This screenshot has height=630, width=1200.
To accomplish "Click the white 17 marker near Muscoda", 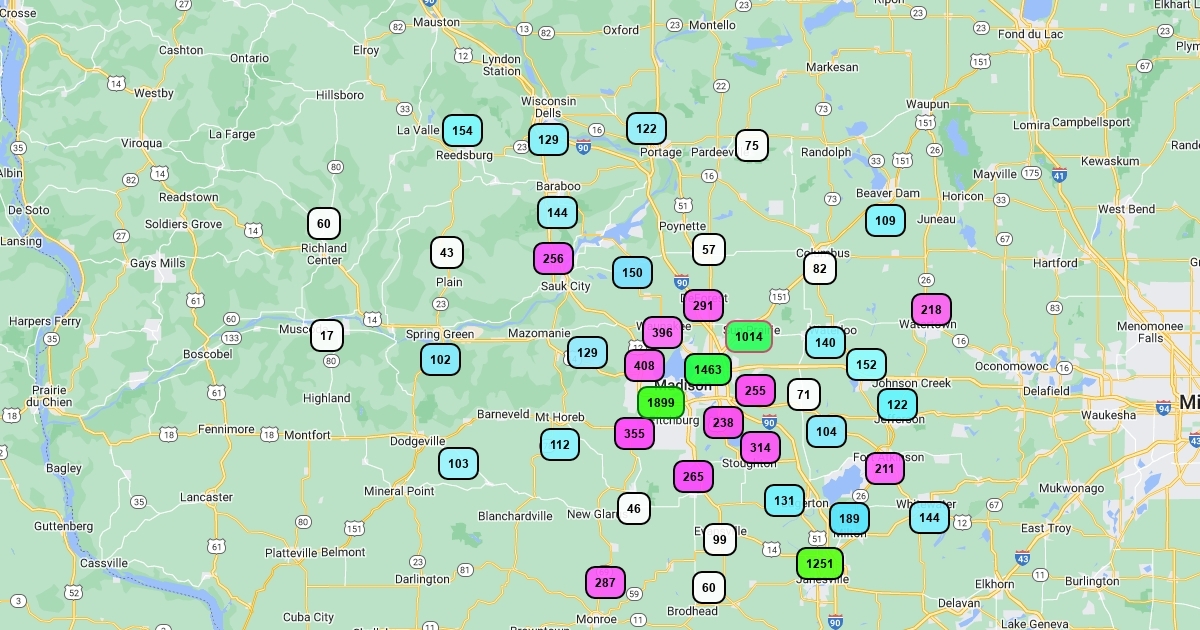I will coord(326,335).
